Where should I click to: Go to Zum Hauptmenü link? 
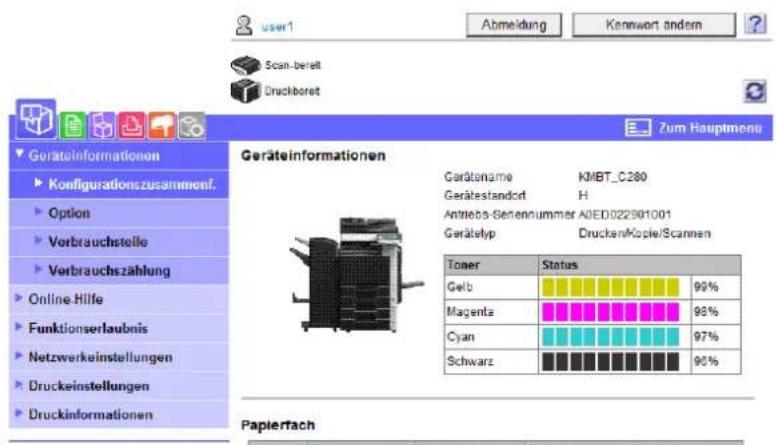tap(710, 128)
